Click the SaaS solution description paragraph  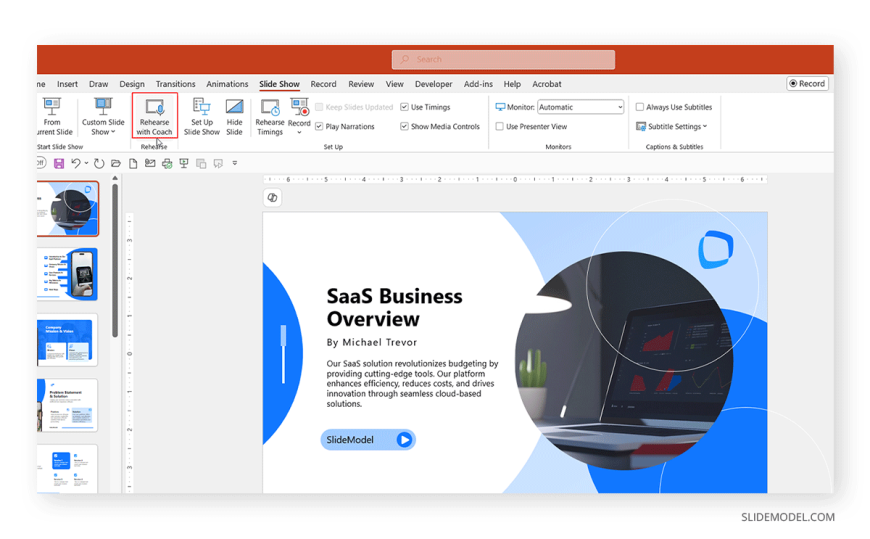412,384
